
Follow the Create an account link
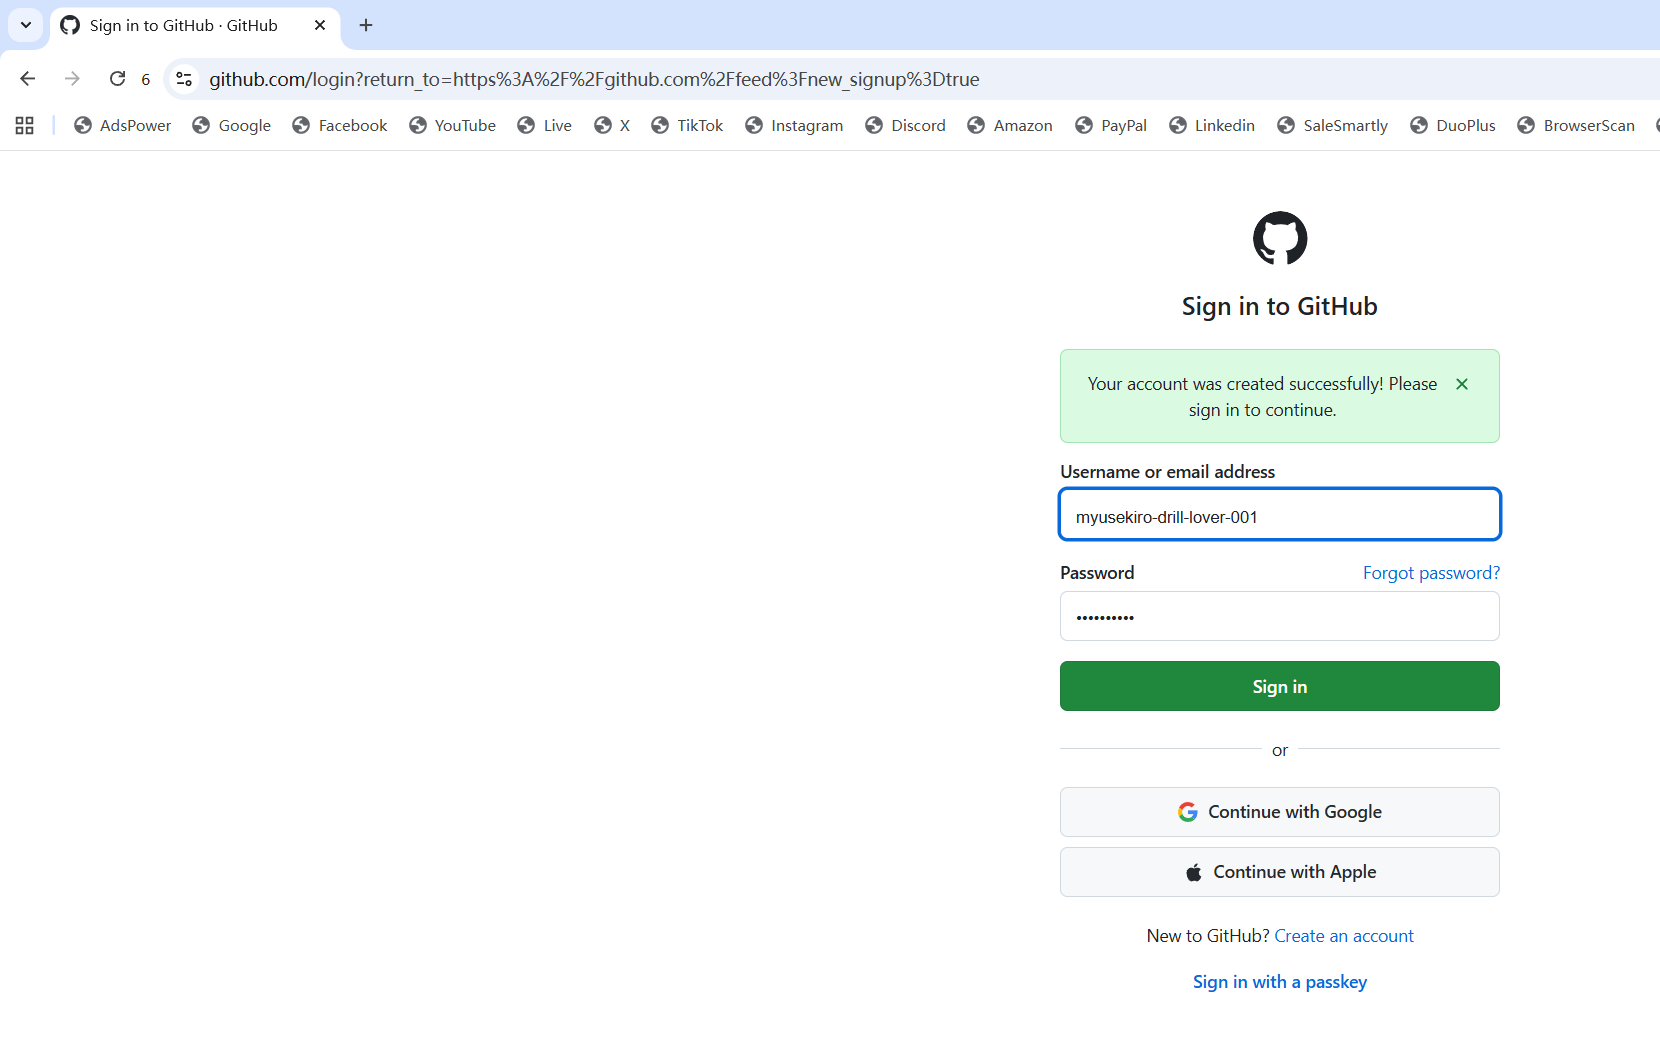point(1343,936)
